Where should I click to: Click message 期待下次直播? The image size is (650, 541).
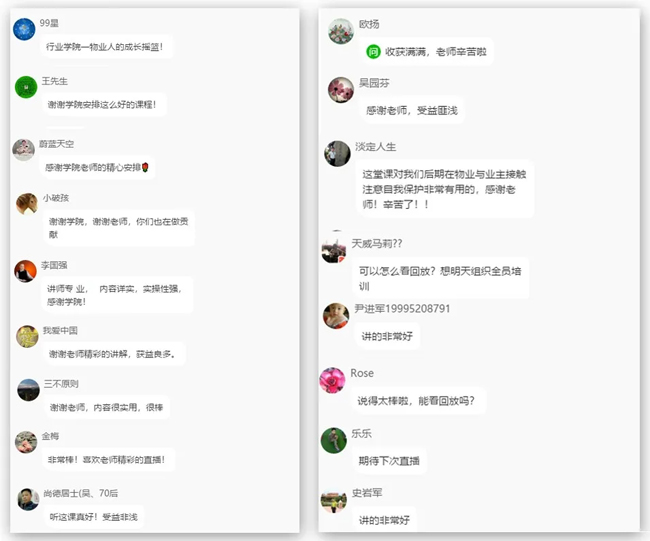(x=389, y=461)
